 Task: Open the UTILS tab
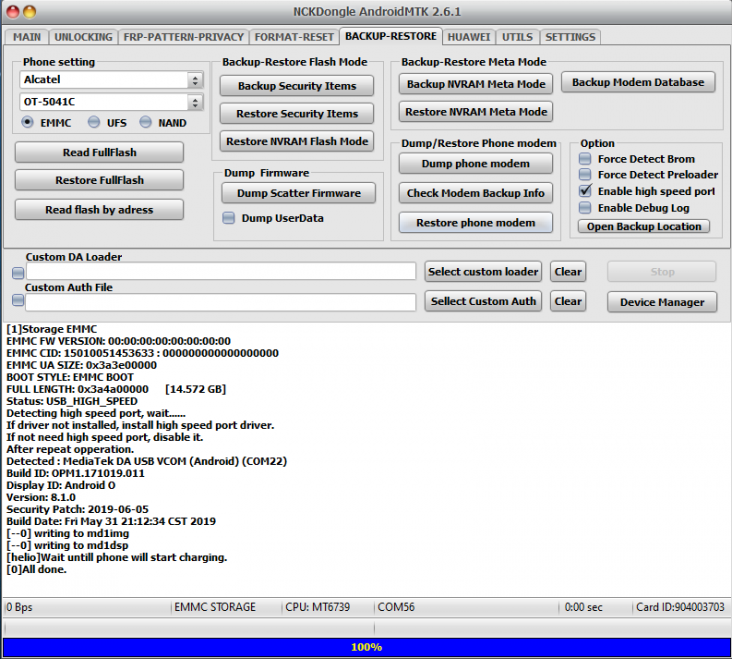(x=517, y=37)
